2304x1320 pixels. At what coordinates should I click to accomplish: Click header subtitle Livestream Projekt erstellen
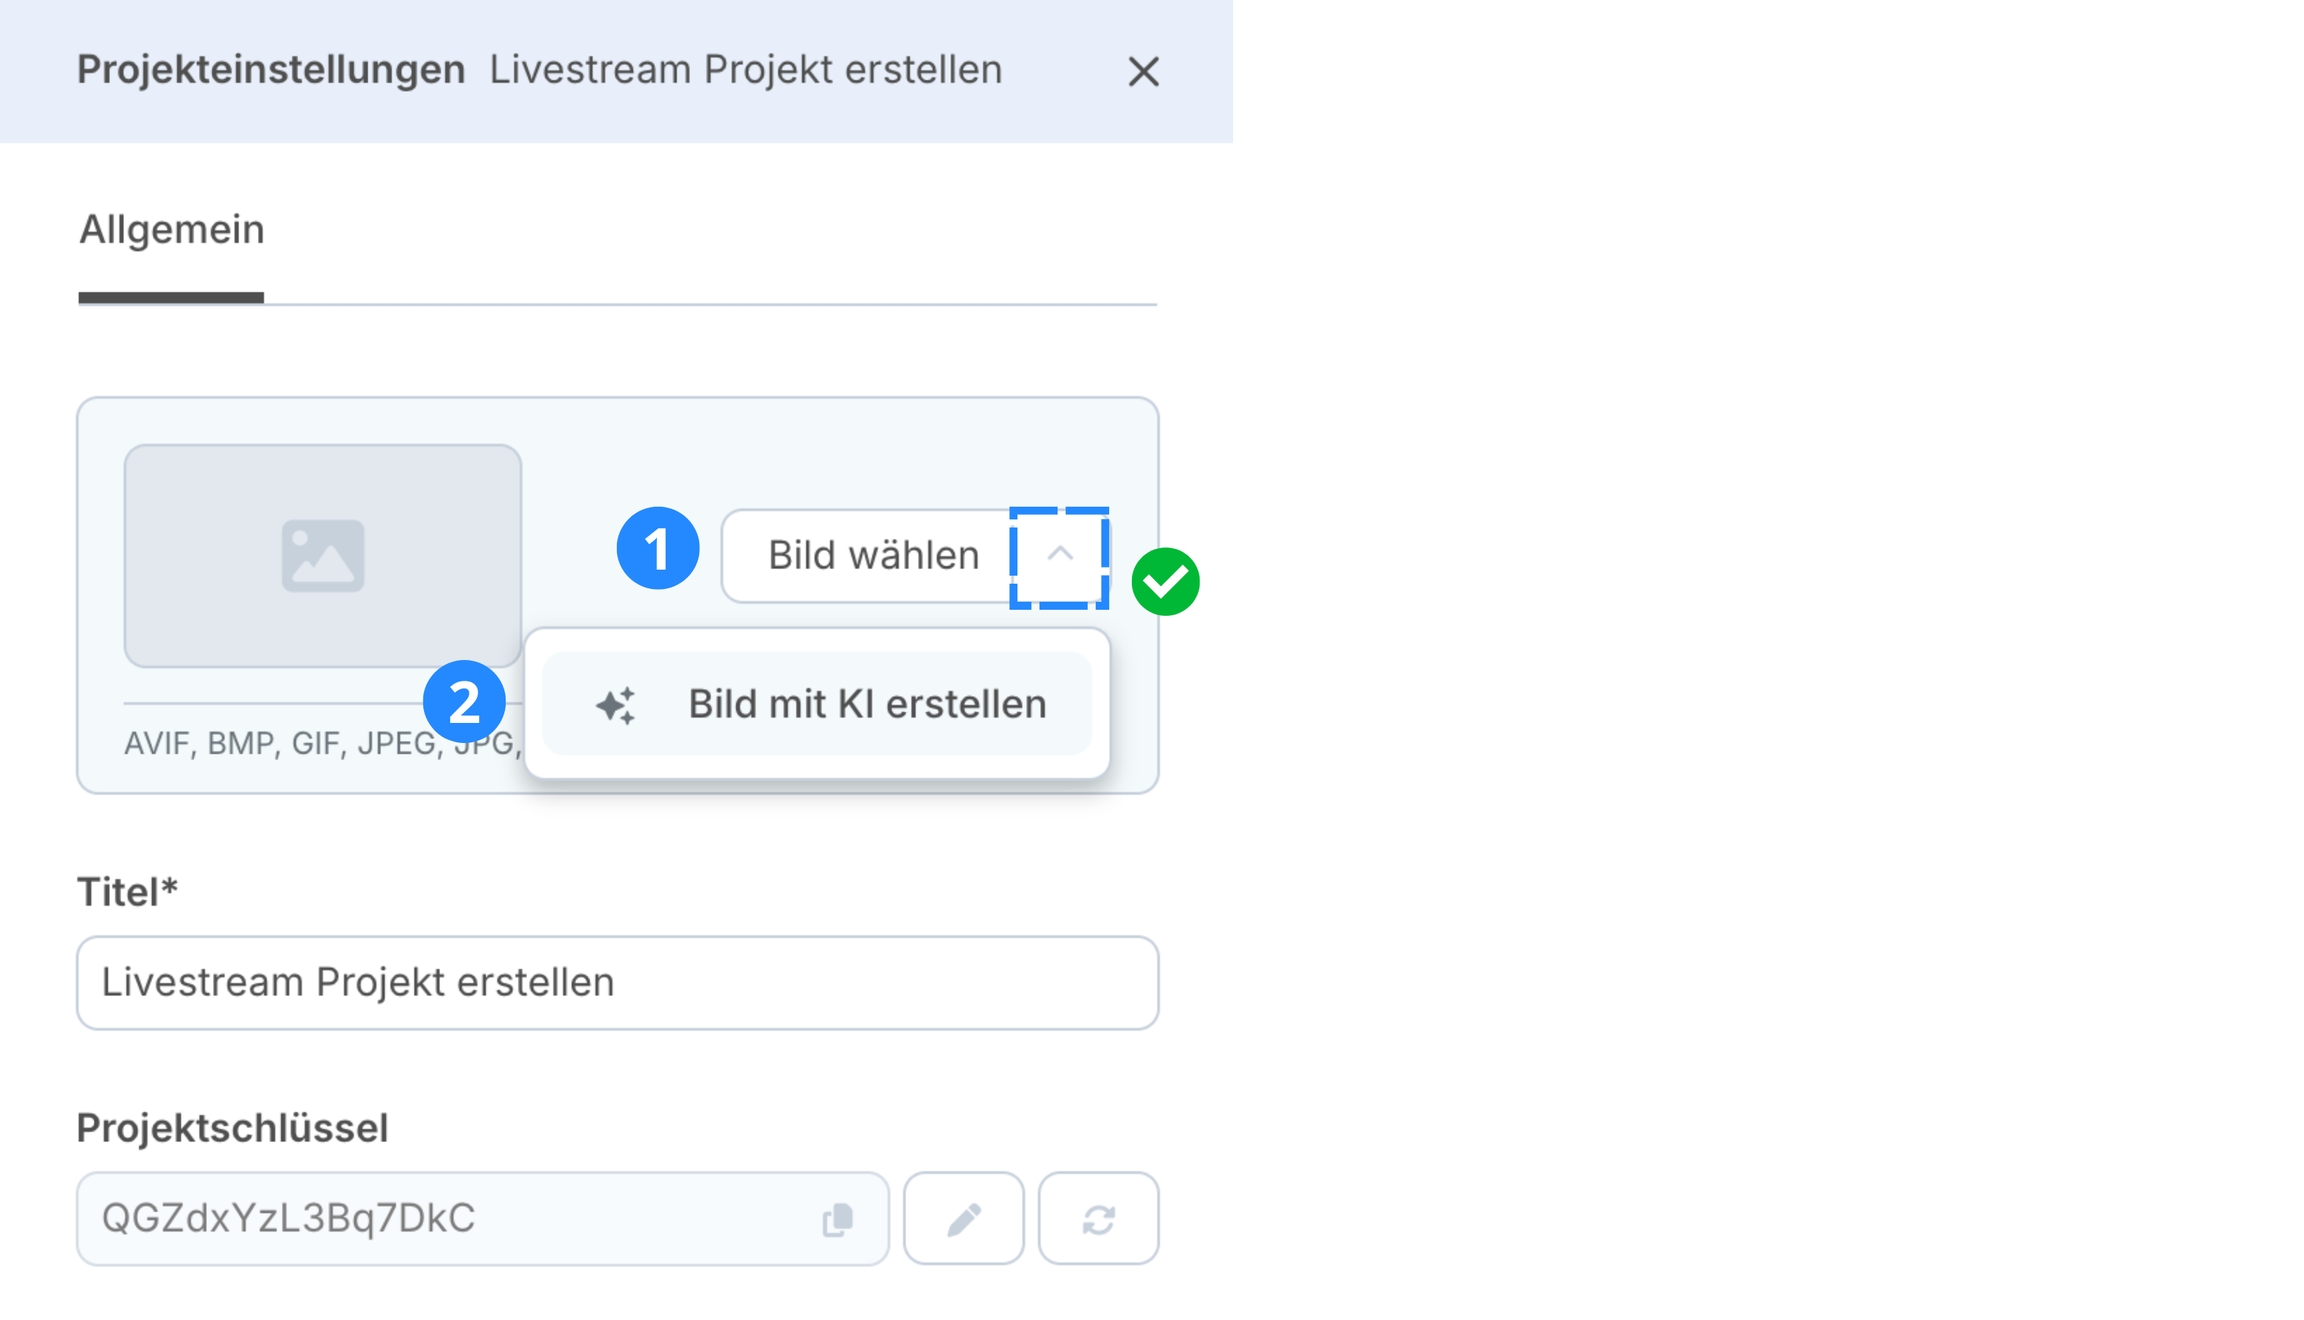[x=745, y=70]
